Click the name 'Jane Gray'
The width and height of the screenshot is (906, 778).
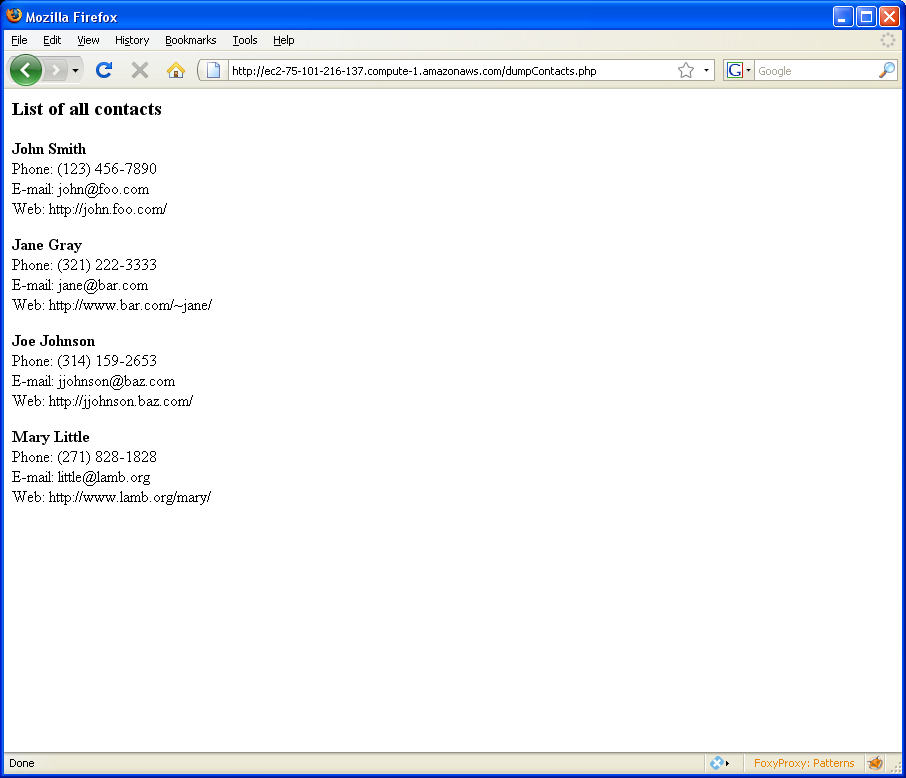(47, 244)
